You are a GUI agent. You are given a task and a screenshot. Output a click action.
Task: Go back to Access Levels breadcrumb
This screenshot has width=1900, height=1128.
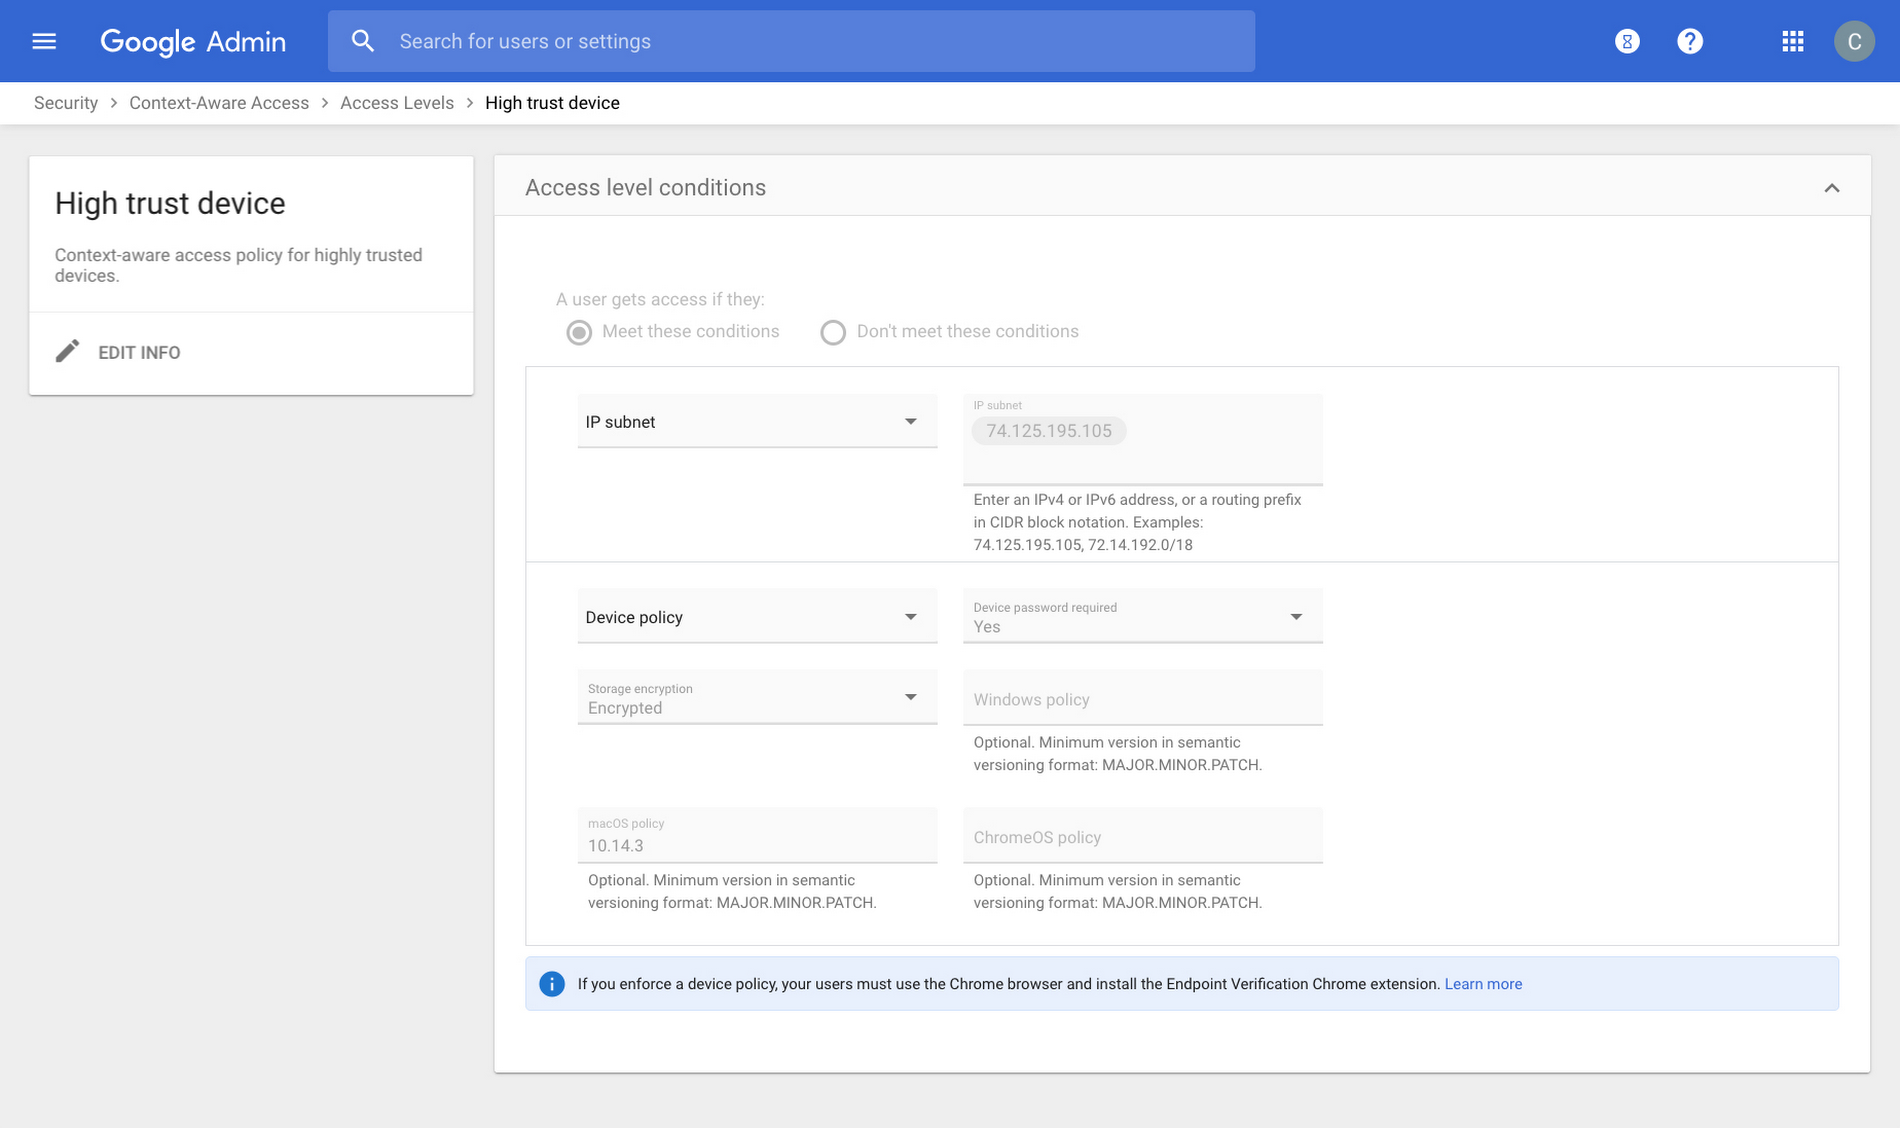(x=396, y=102)
